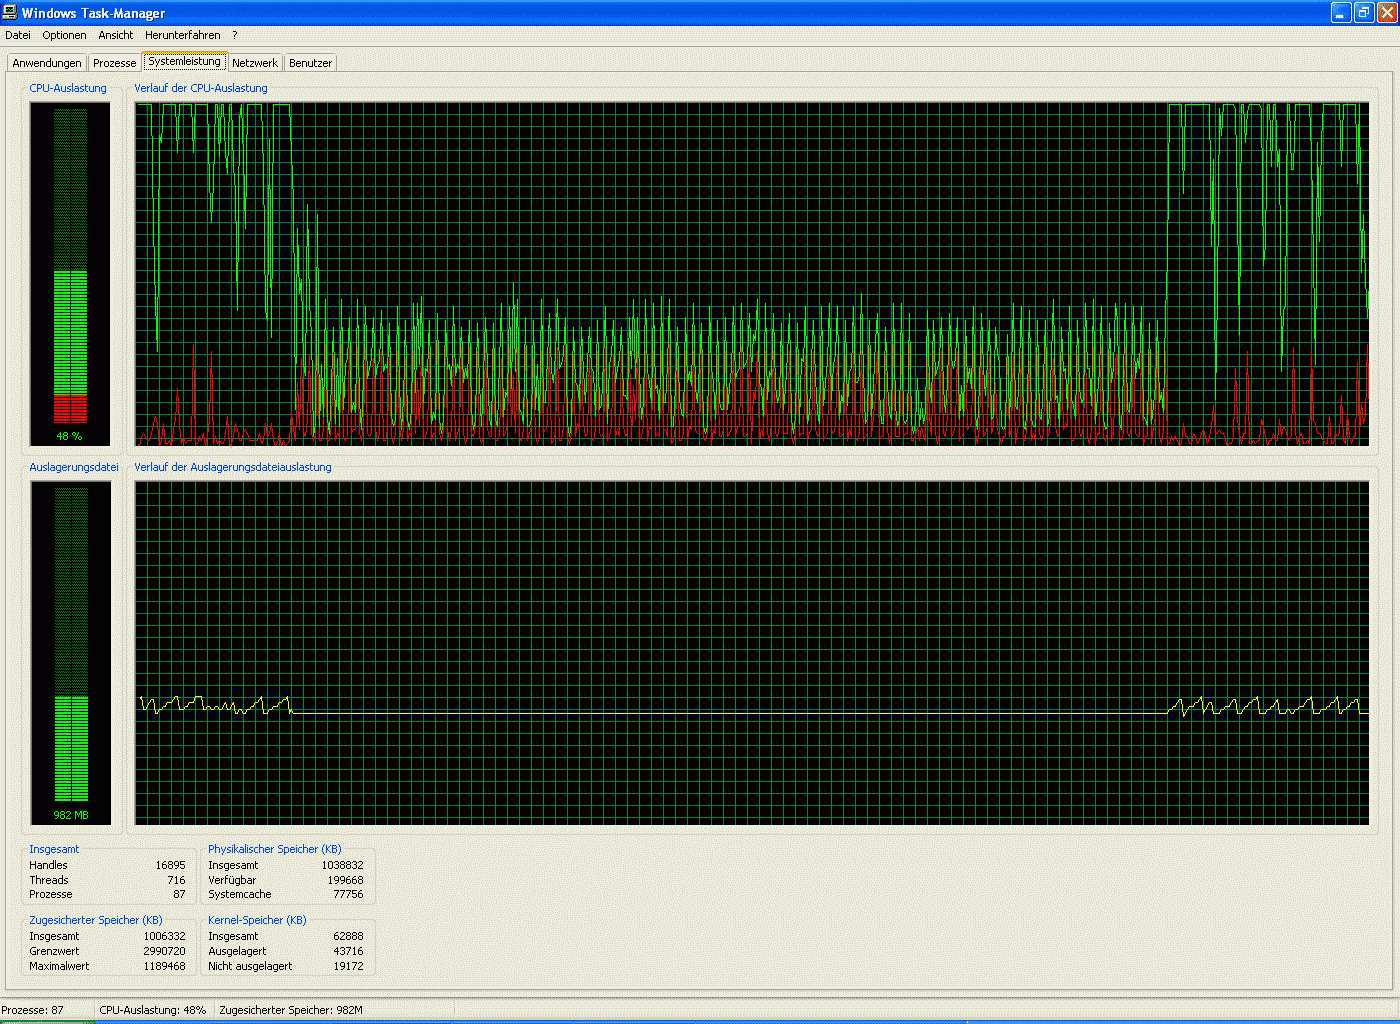Click the Auslagerungsdatei 982 MB meter
The image size is (1400, 1024).
pyautogui.click(x=70, y=652)
